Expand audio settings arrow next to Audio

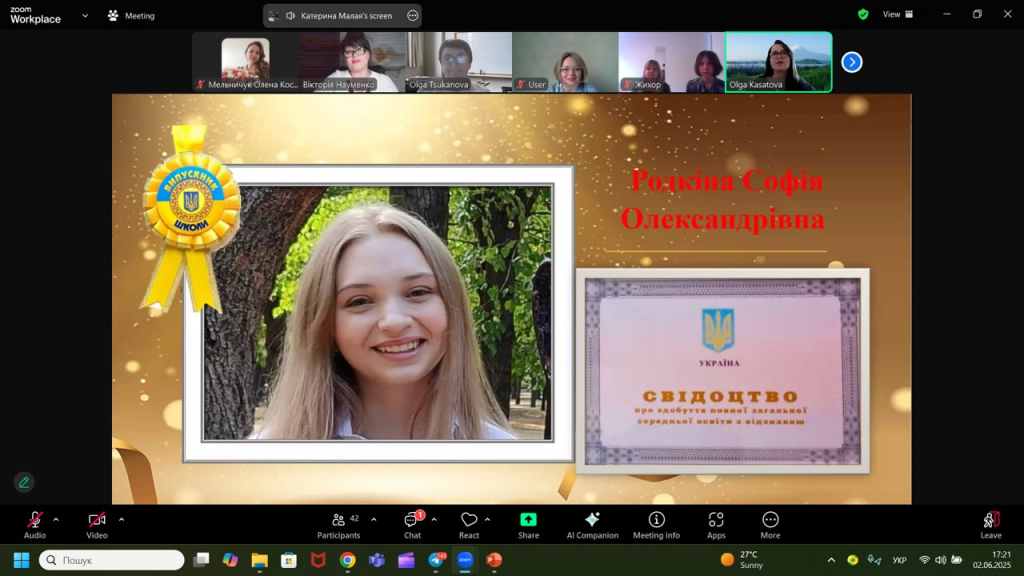(56, 519)
